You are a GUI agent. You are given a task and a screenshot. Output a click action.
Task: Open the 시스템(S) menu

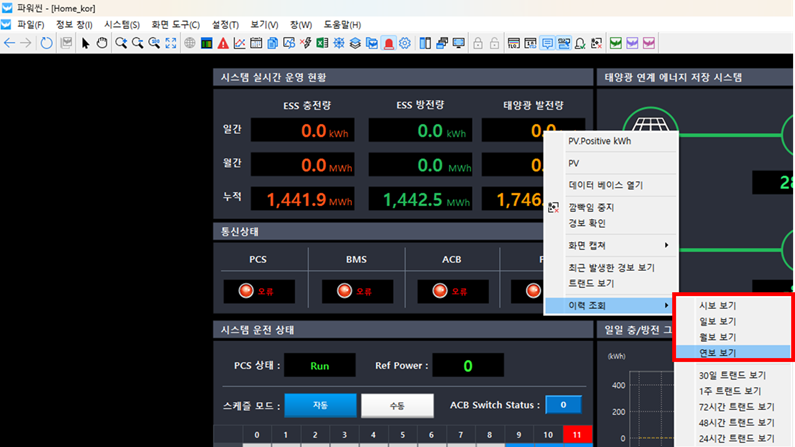[x=122, y=24]
